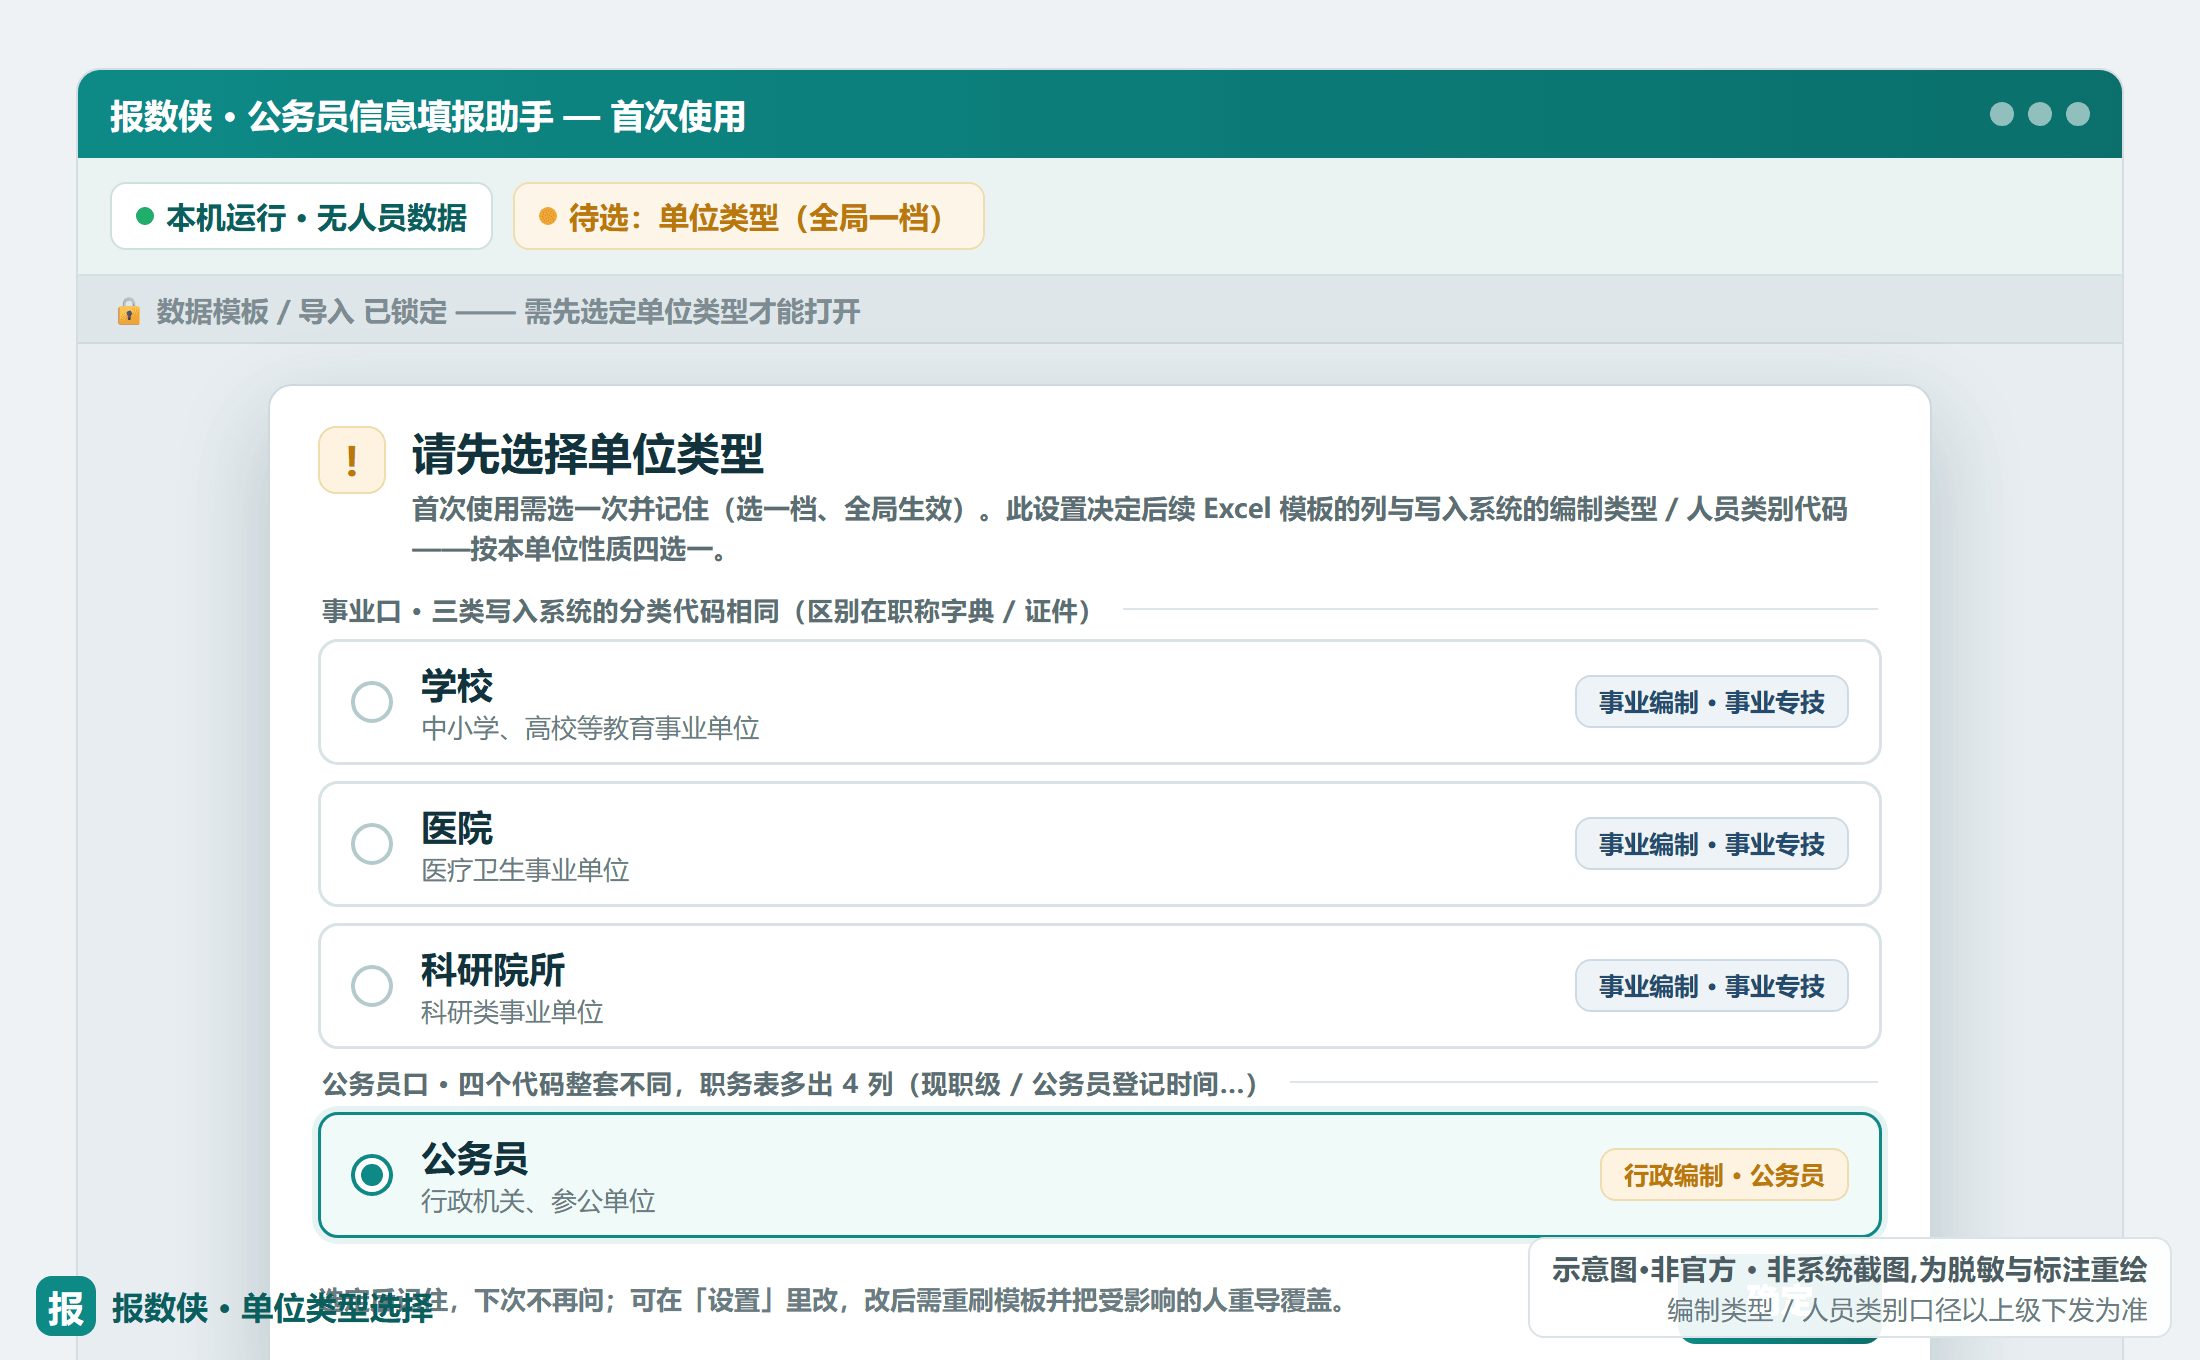Screen dimensions: 2200x1360
Task: Click the orange dot in 待选 chip
Action: tap(547, 216)
